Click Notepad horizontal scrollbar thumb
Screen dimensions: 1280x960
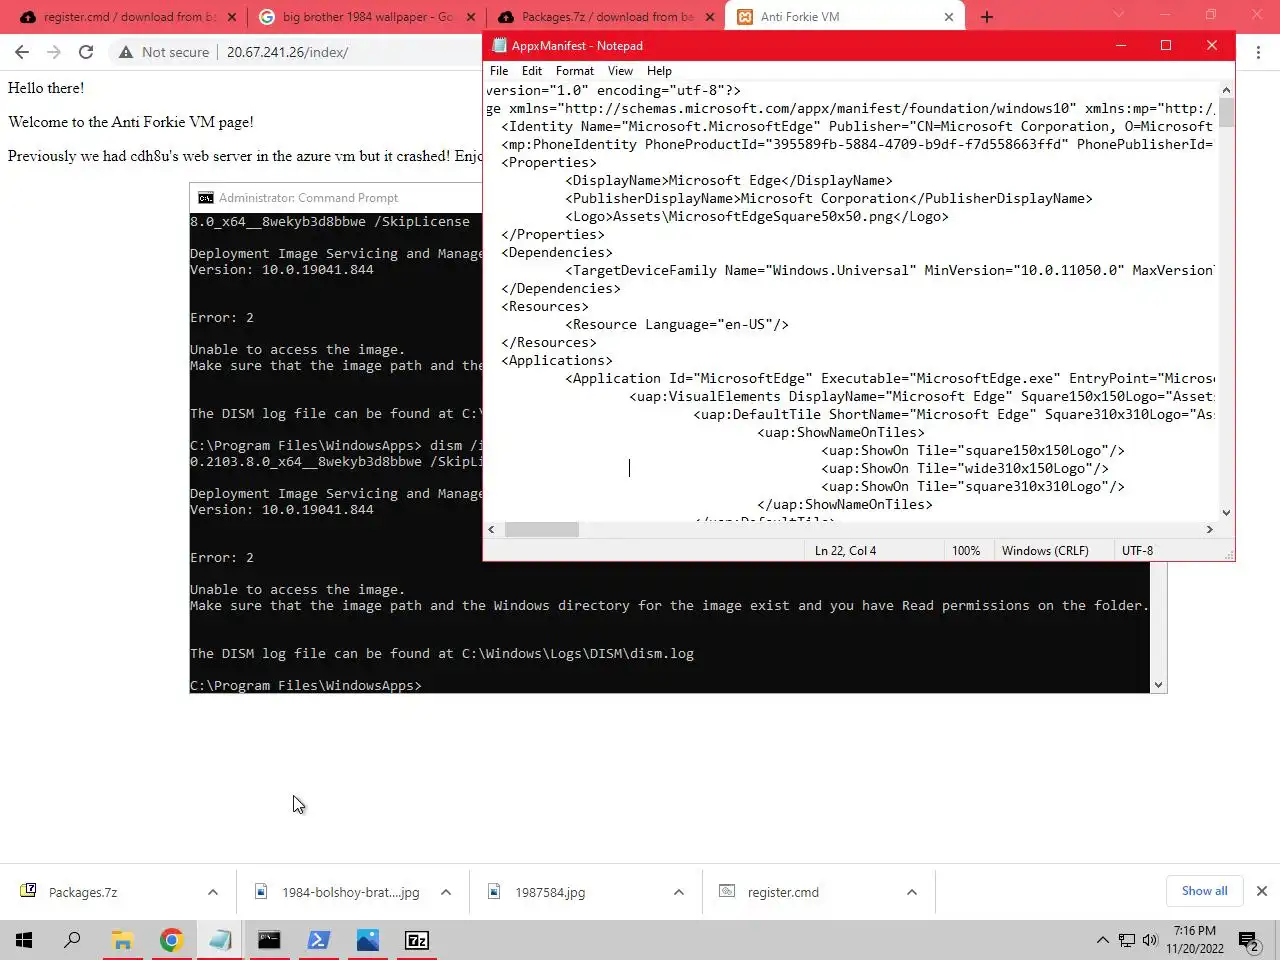coord(542,529)
